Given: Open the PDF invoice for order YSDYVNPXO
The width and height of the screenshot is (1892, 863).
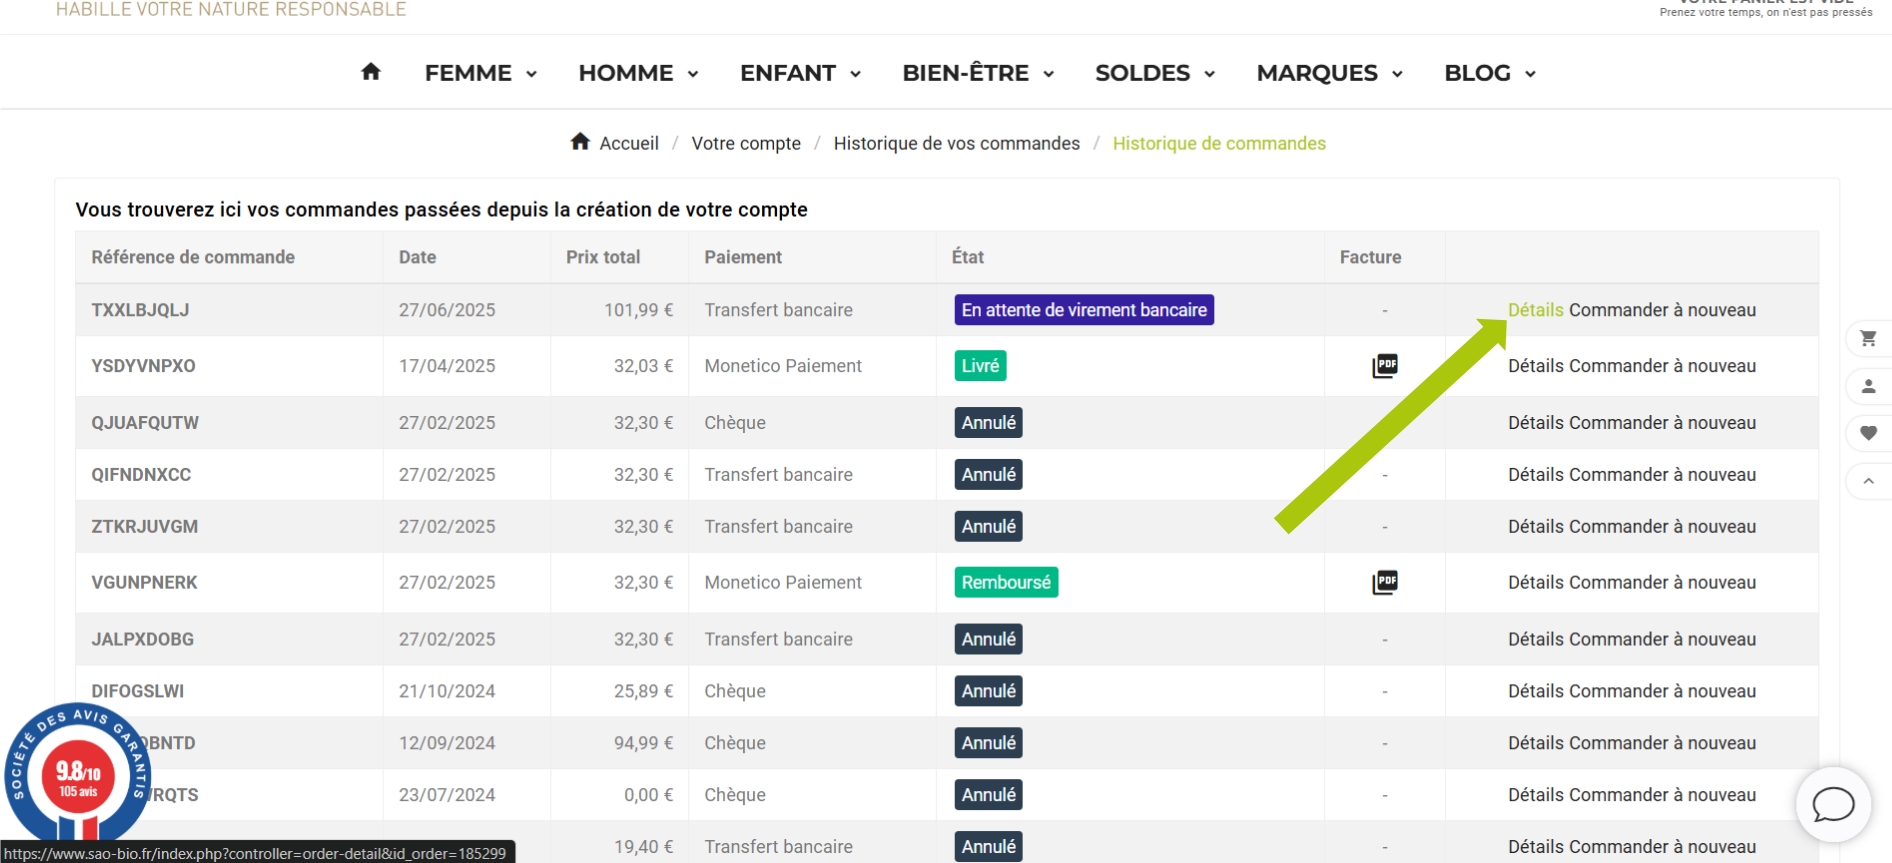Looking at the screenshot, I should (1385, 366).
